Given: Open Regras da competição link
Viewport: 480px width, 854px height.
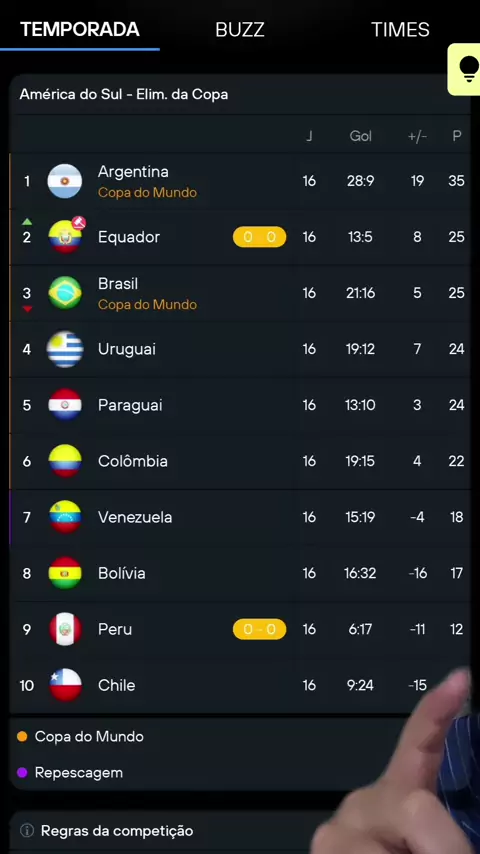Looking at the screenshot, I should 117,831.
